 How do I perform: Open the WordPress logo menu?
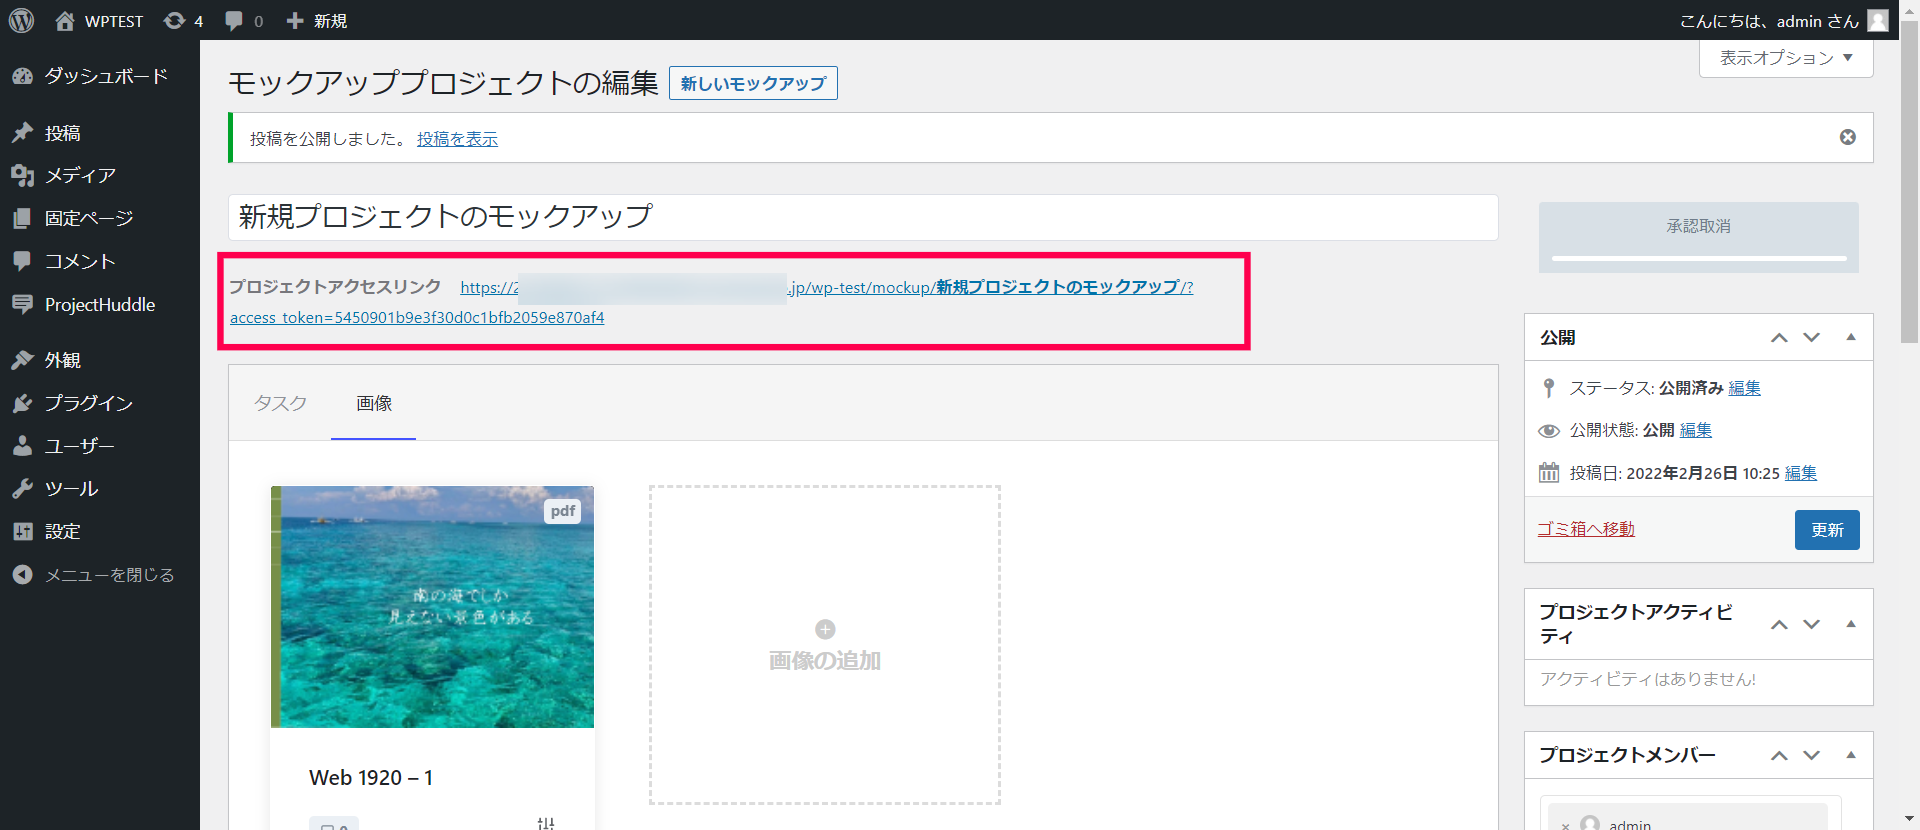click(21, 20)
